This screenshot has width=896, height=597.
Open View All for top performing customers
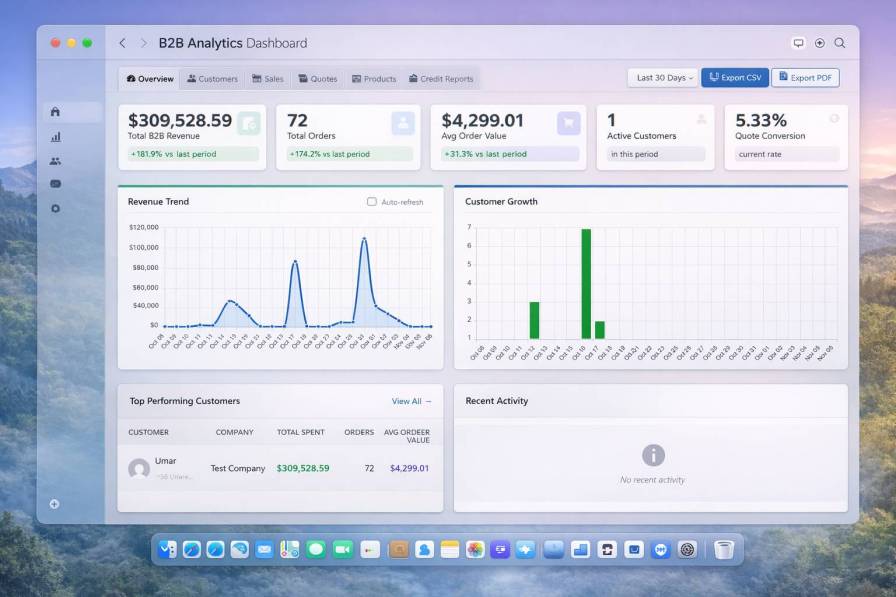(412, 400)
